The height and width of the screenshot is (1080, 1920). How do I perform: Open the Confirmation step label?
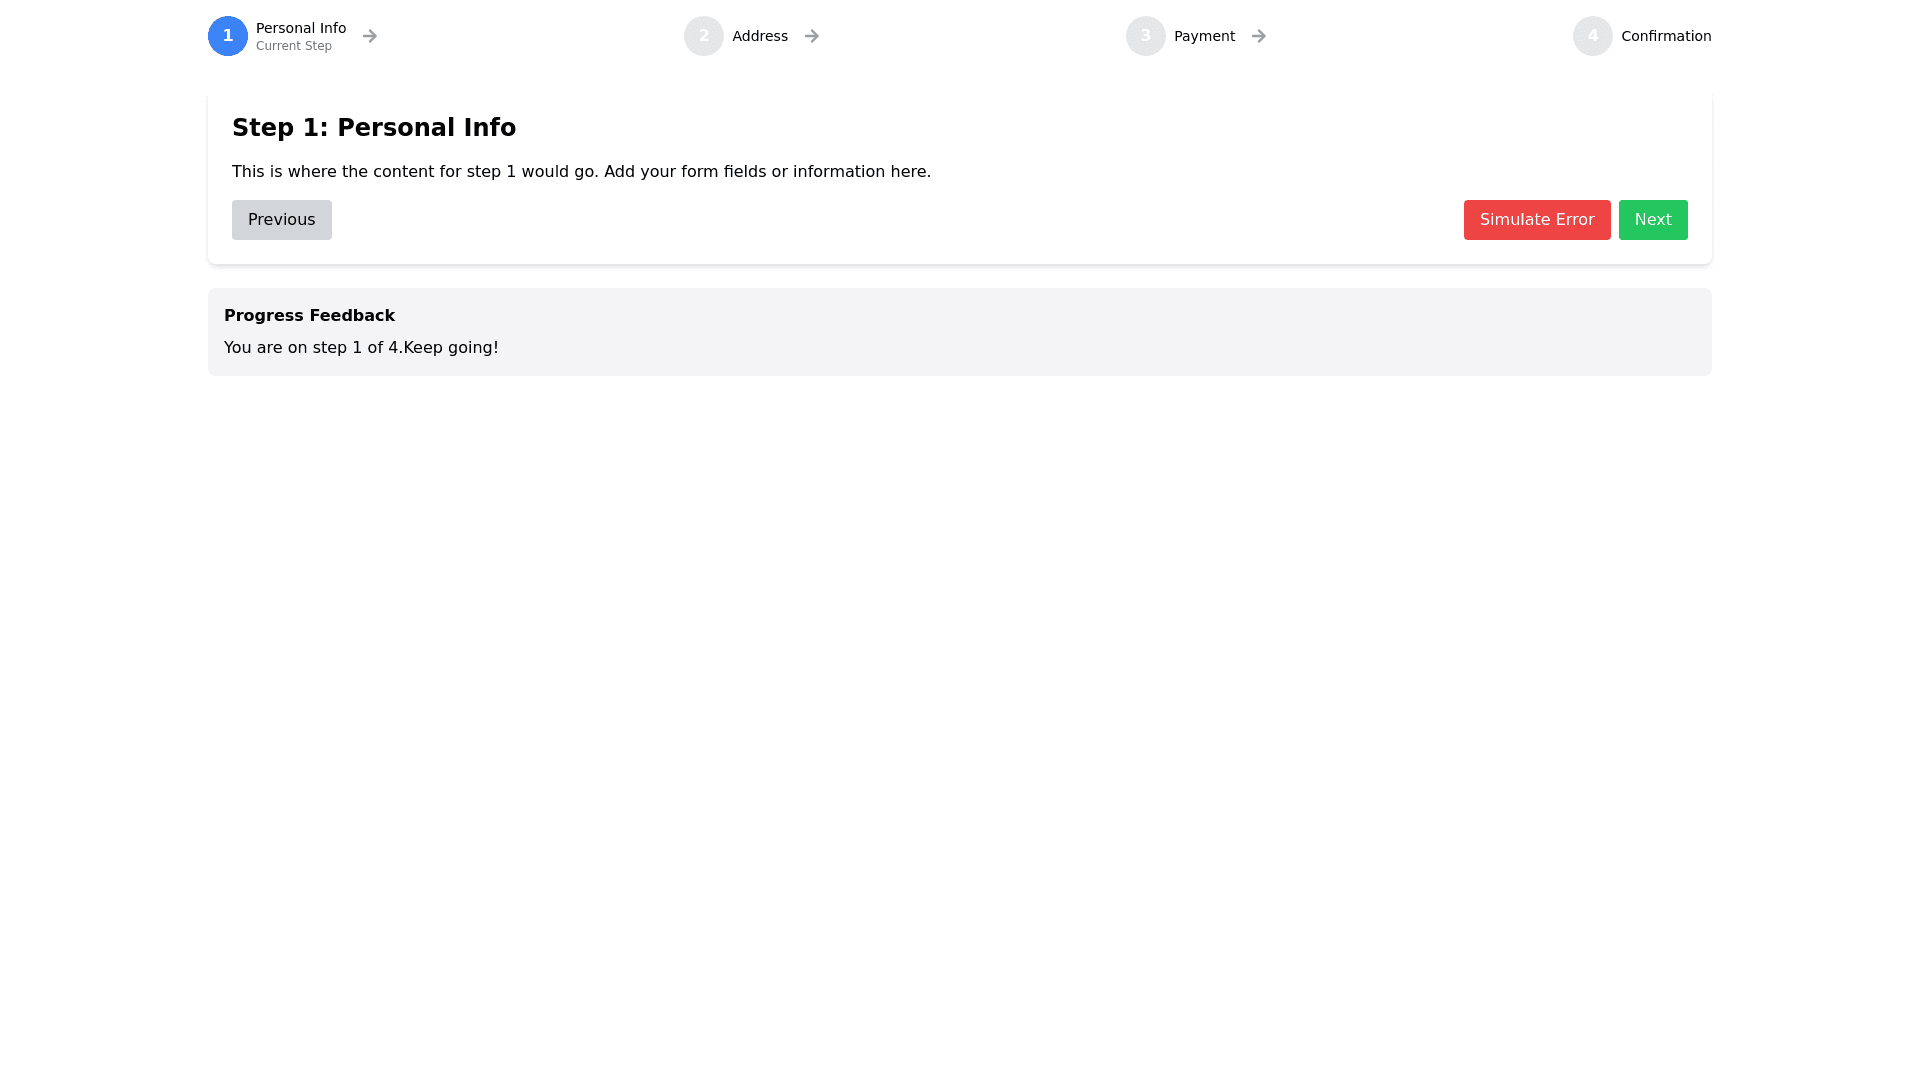[1666, 36]
